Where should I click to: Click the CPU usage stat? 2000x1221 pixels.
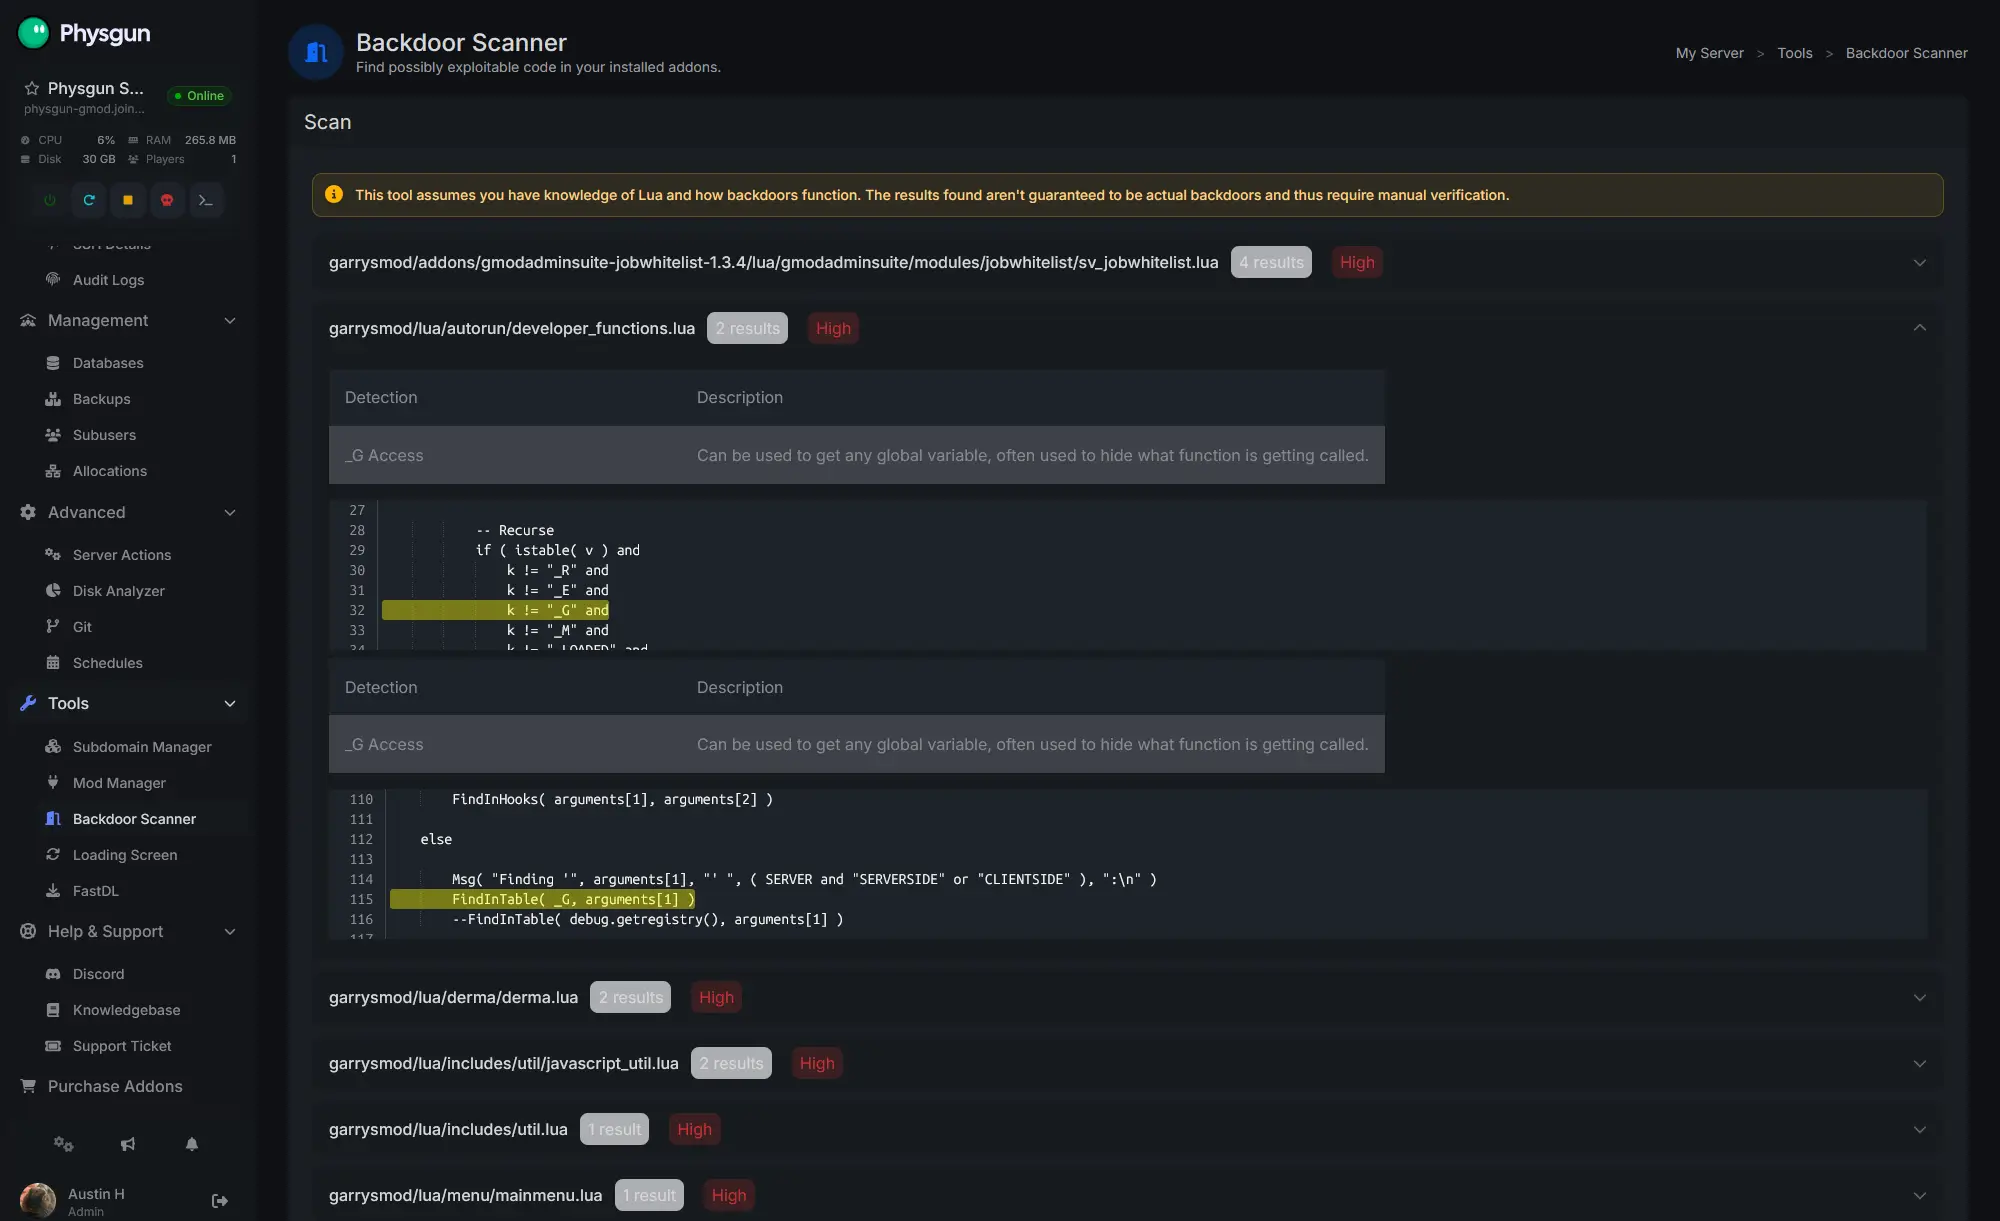67,140
